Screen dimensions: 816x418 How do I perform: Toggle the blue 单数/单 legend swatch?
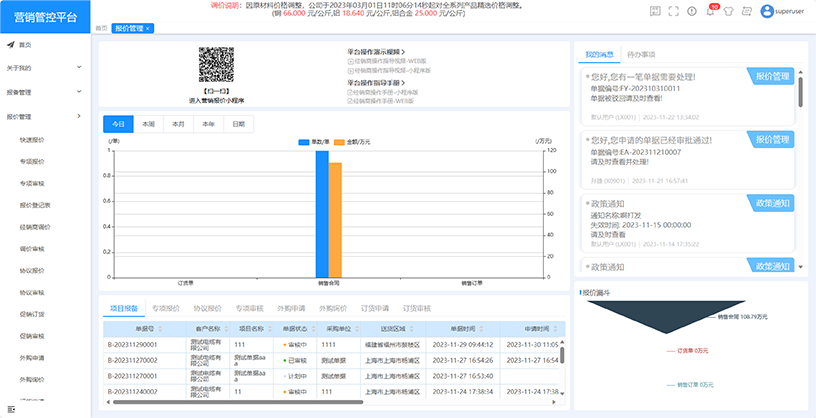click(304, 142)
